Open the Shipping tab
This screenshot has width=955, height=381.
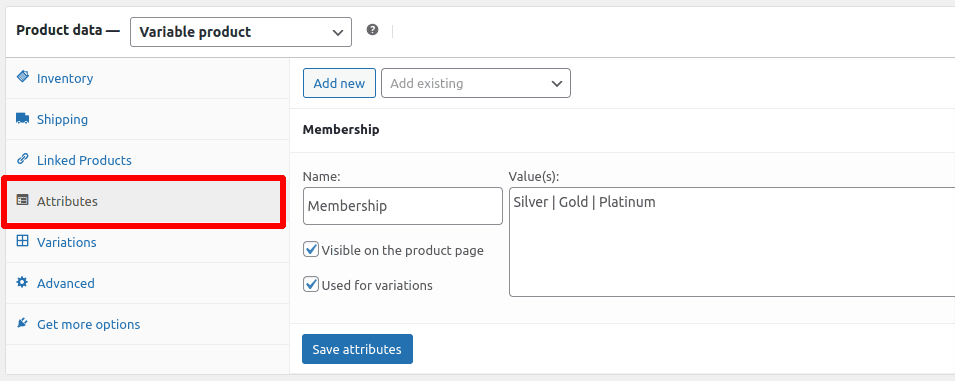(147, 119)
